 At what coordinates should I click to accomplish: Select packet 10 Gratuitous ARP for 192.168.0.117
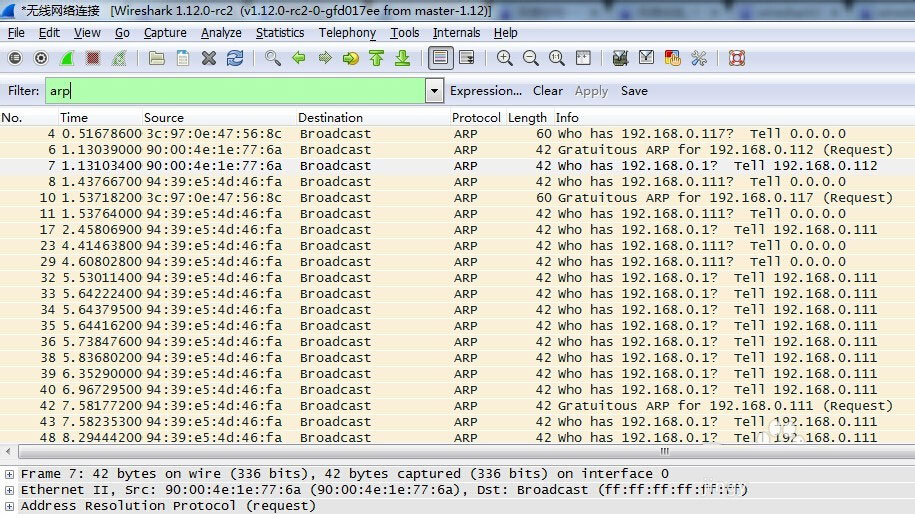(x=458, y=198)
